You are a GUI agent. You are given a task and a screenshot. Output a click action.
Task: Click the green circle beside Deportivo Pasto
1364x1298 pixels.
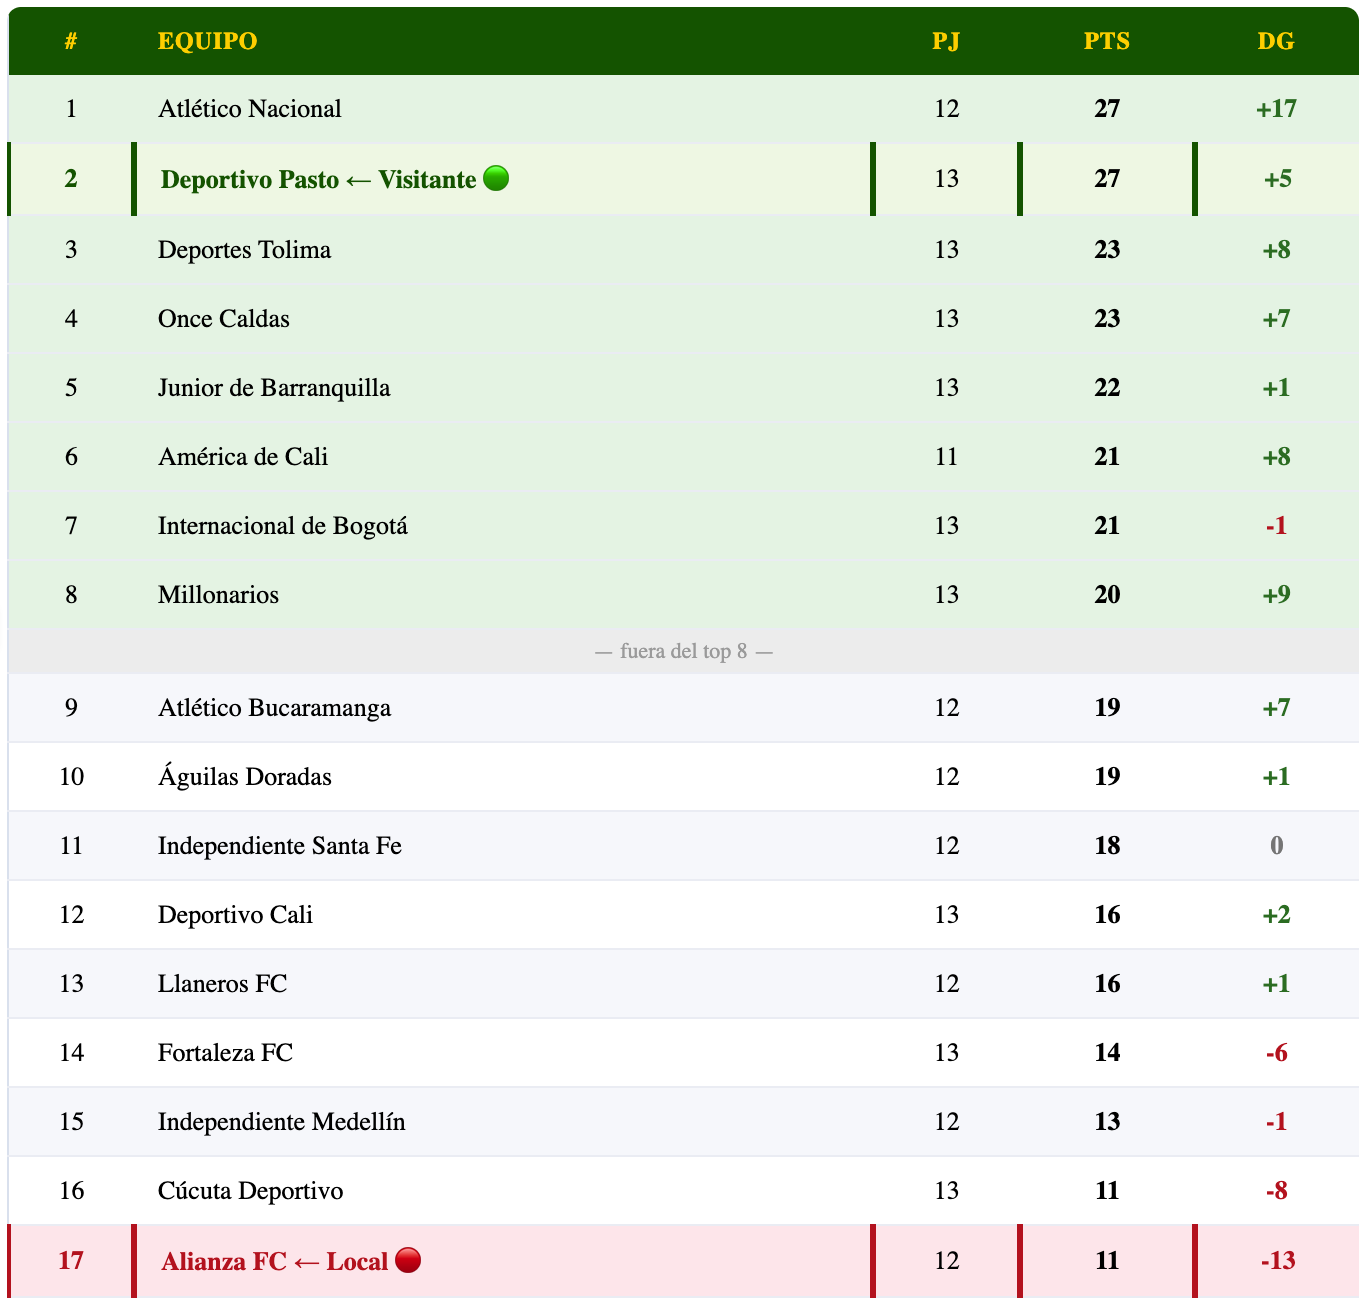496,178
